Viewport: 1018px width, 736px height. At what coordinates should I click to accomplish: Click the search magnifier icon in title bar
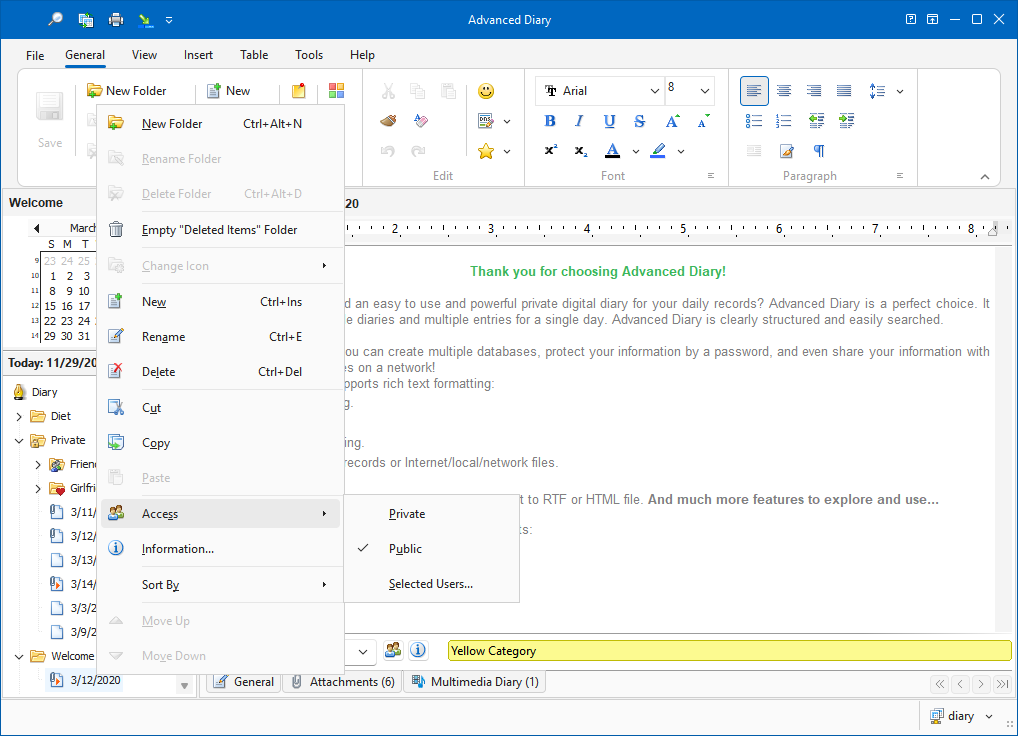[55, 19]
